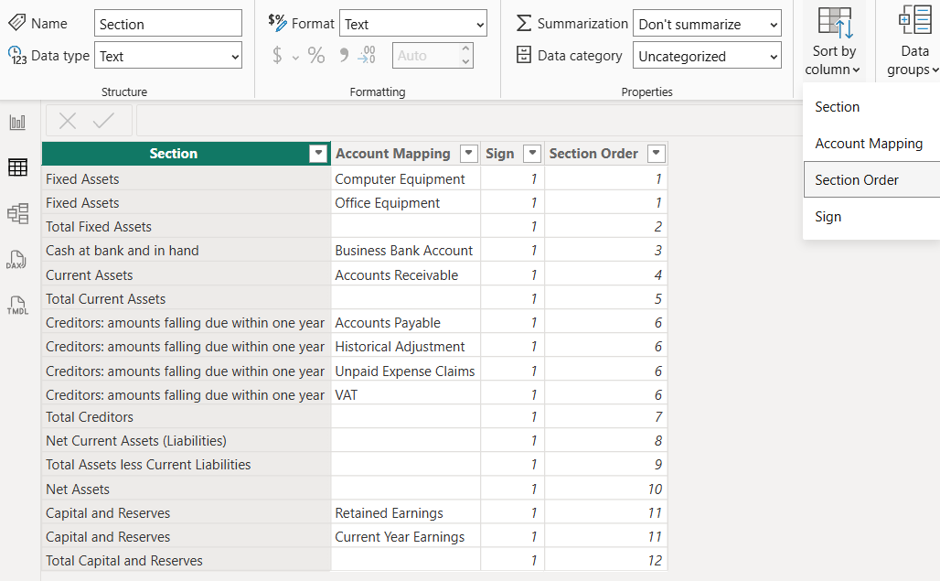
Task: Click Net Current Assets (Liabilities) cell
Action: pyautogui.click(x=186, y=441)
